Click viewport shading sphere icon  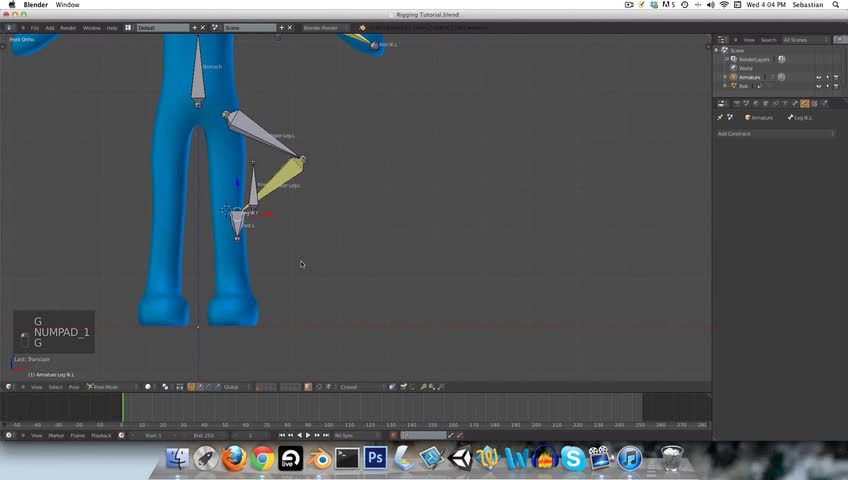148,387
